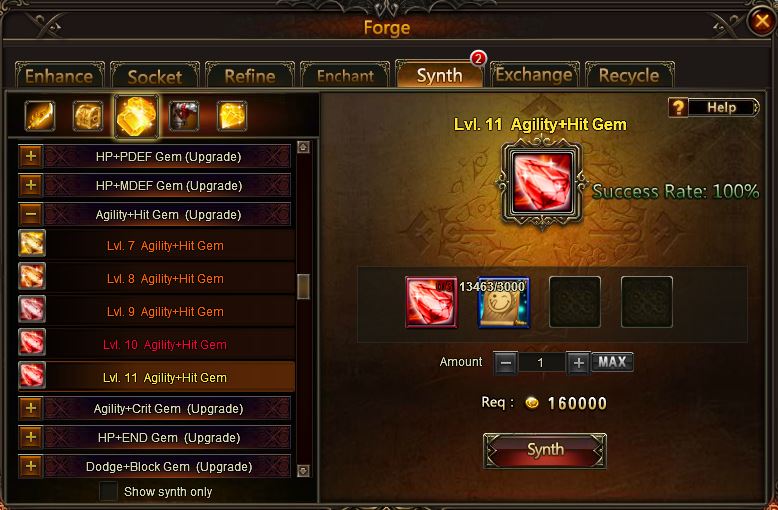Select the sword category icon
The height and width of the screenshot is (510, 778).
pos(40,116)
